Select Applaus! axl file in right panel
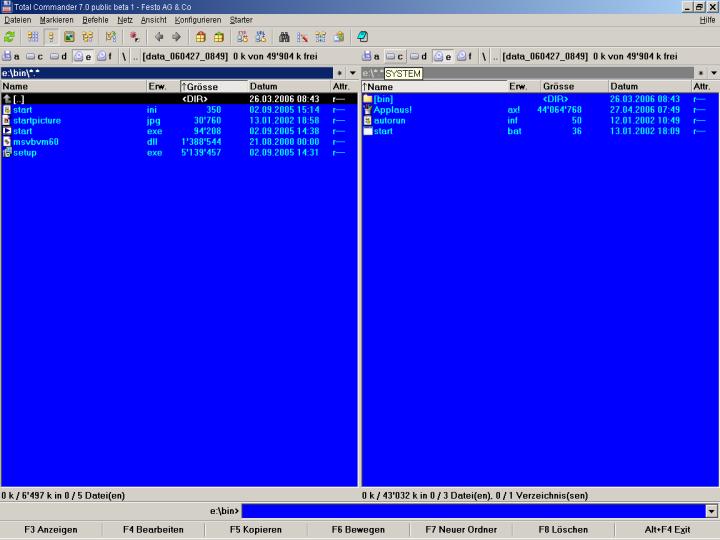The image size is (720, 540). pos(540,110)
